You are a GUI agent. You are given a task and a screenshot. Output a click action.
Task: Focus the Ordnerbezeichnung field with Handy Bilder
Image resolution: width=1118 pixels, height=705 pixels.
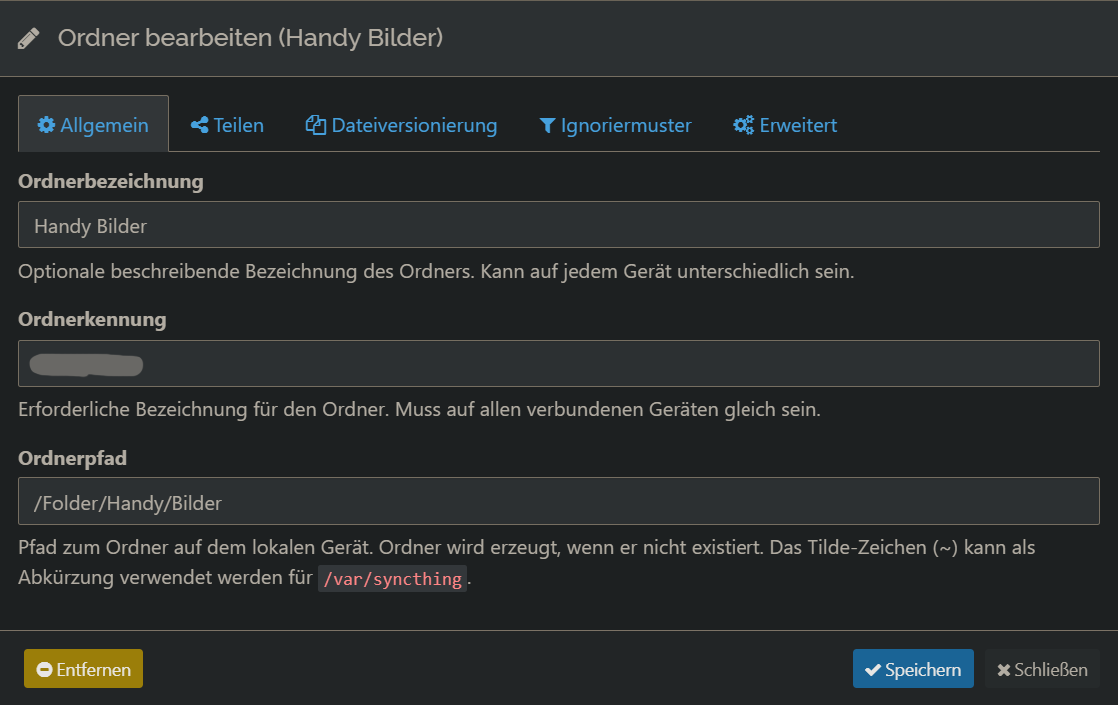pos(559,225)
